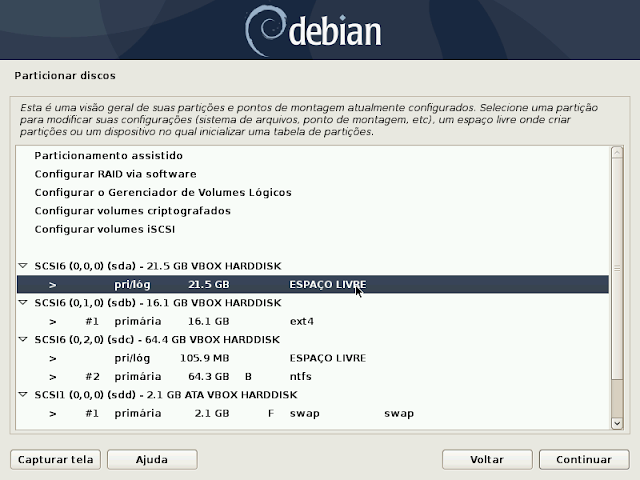The width and height of the screenshot is (640, 480).
Task: Select Configurar volumes criptografados
Action: coord(133,211)
